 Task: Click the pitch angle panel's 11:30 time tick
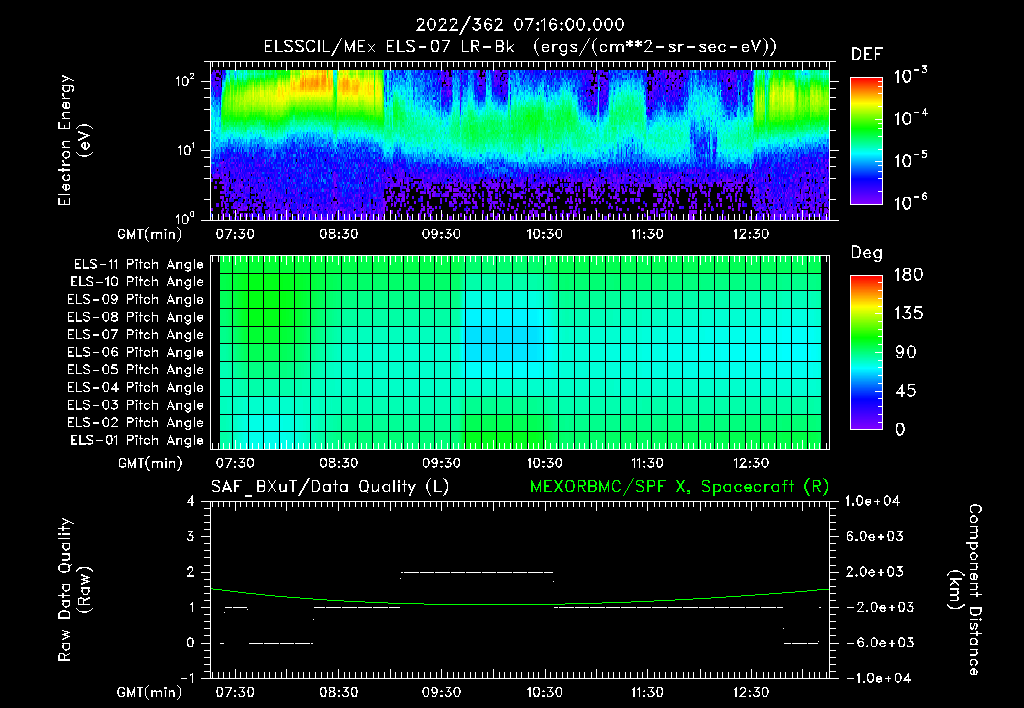(648, 463)
